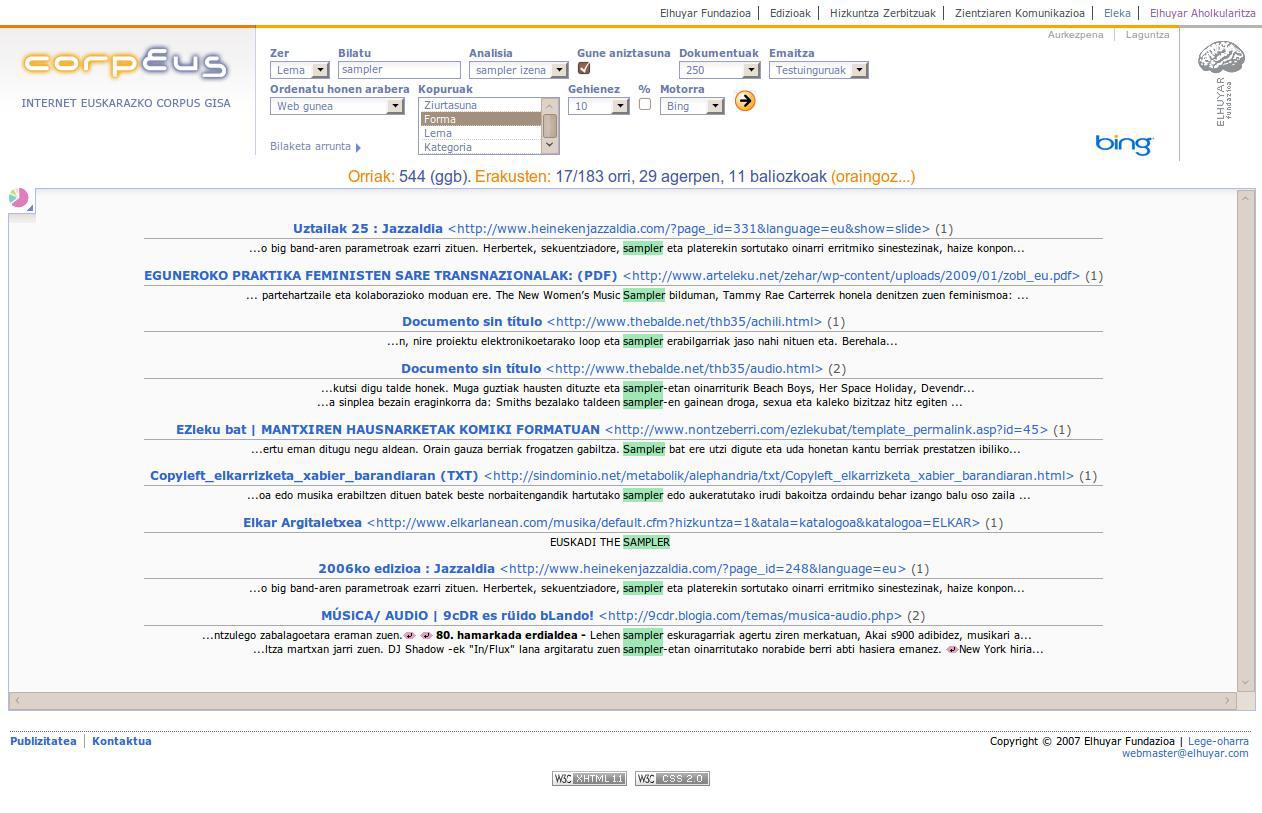Click the corpEus logo

[x=125, y=63]
